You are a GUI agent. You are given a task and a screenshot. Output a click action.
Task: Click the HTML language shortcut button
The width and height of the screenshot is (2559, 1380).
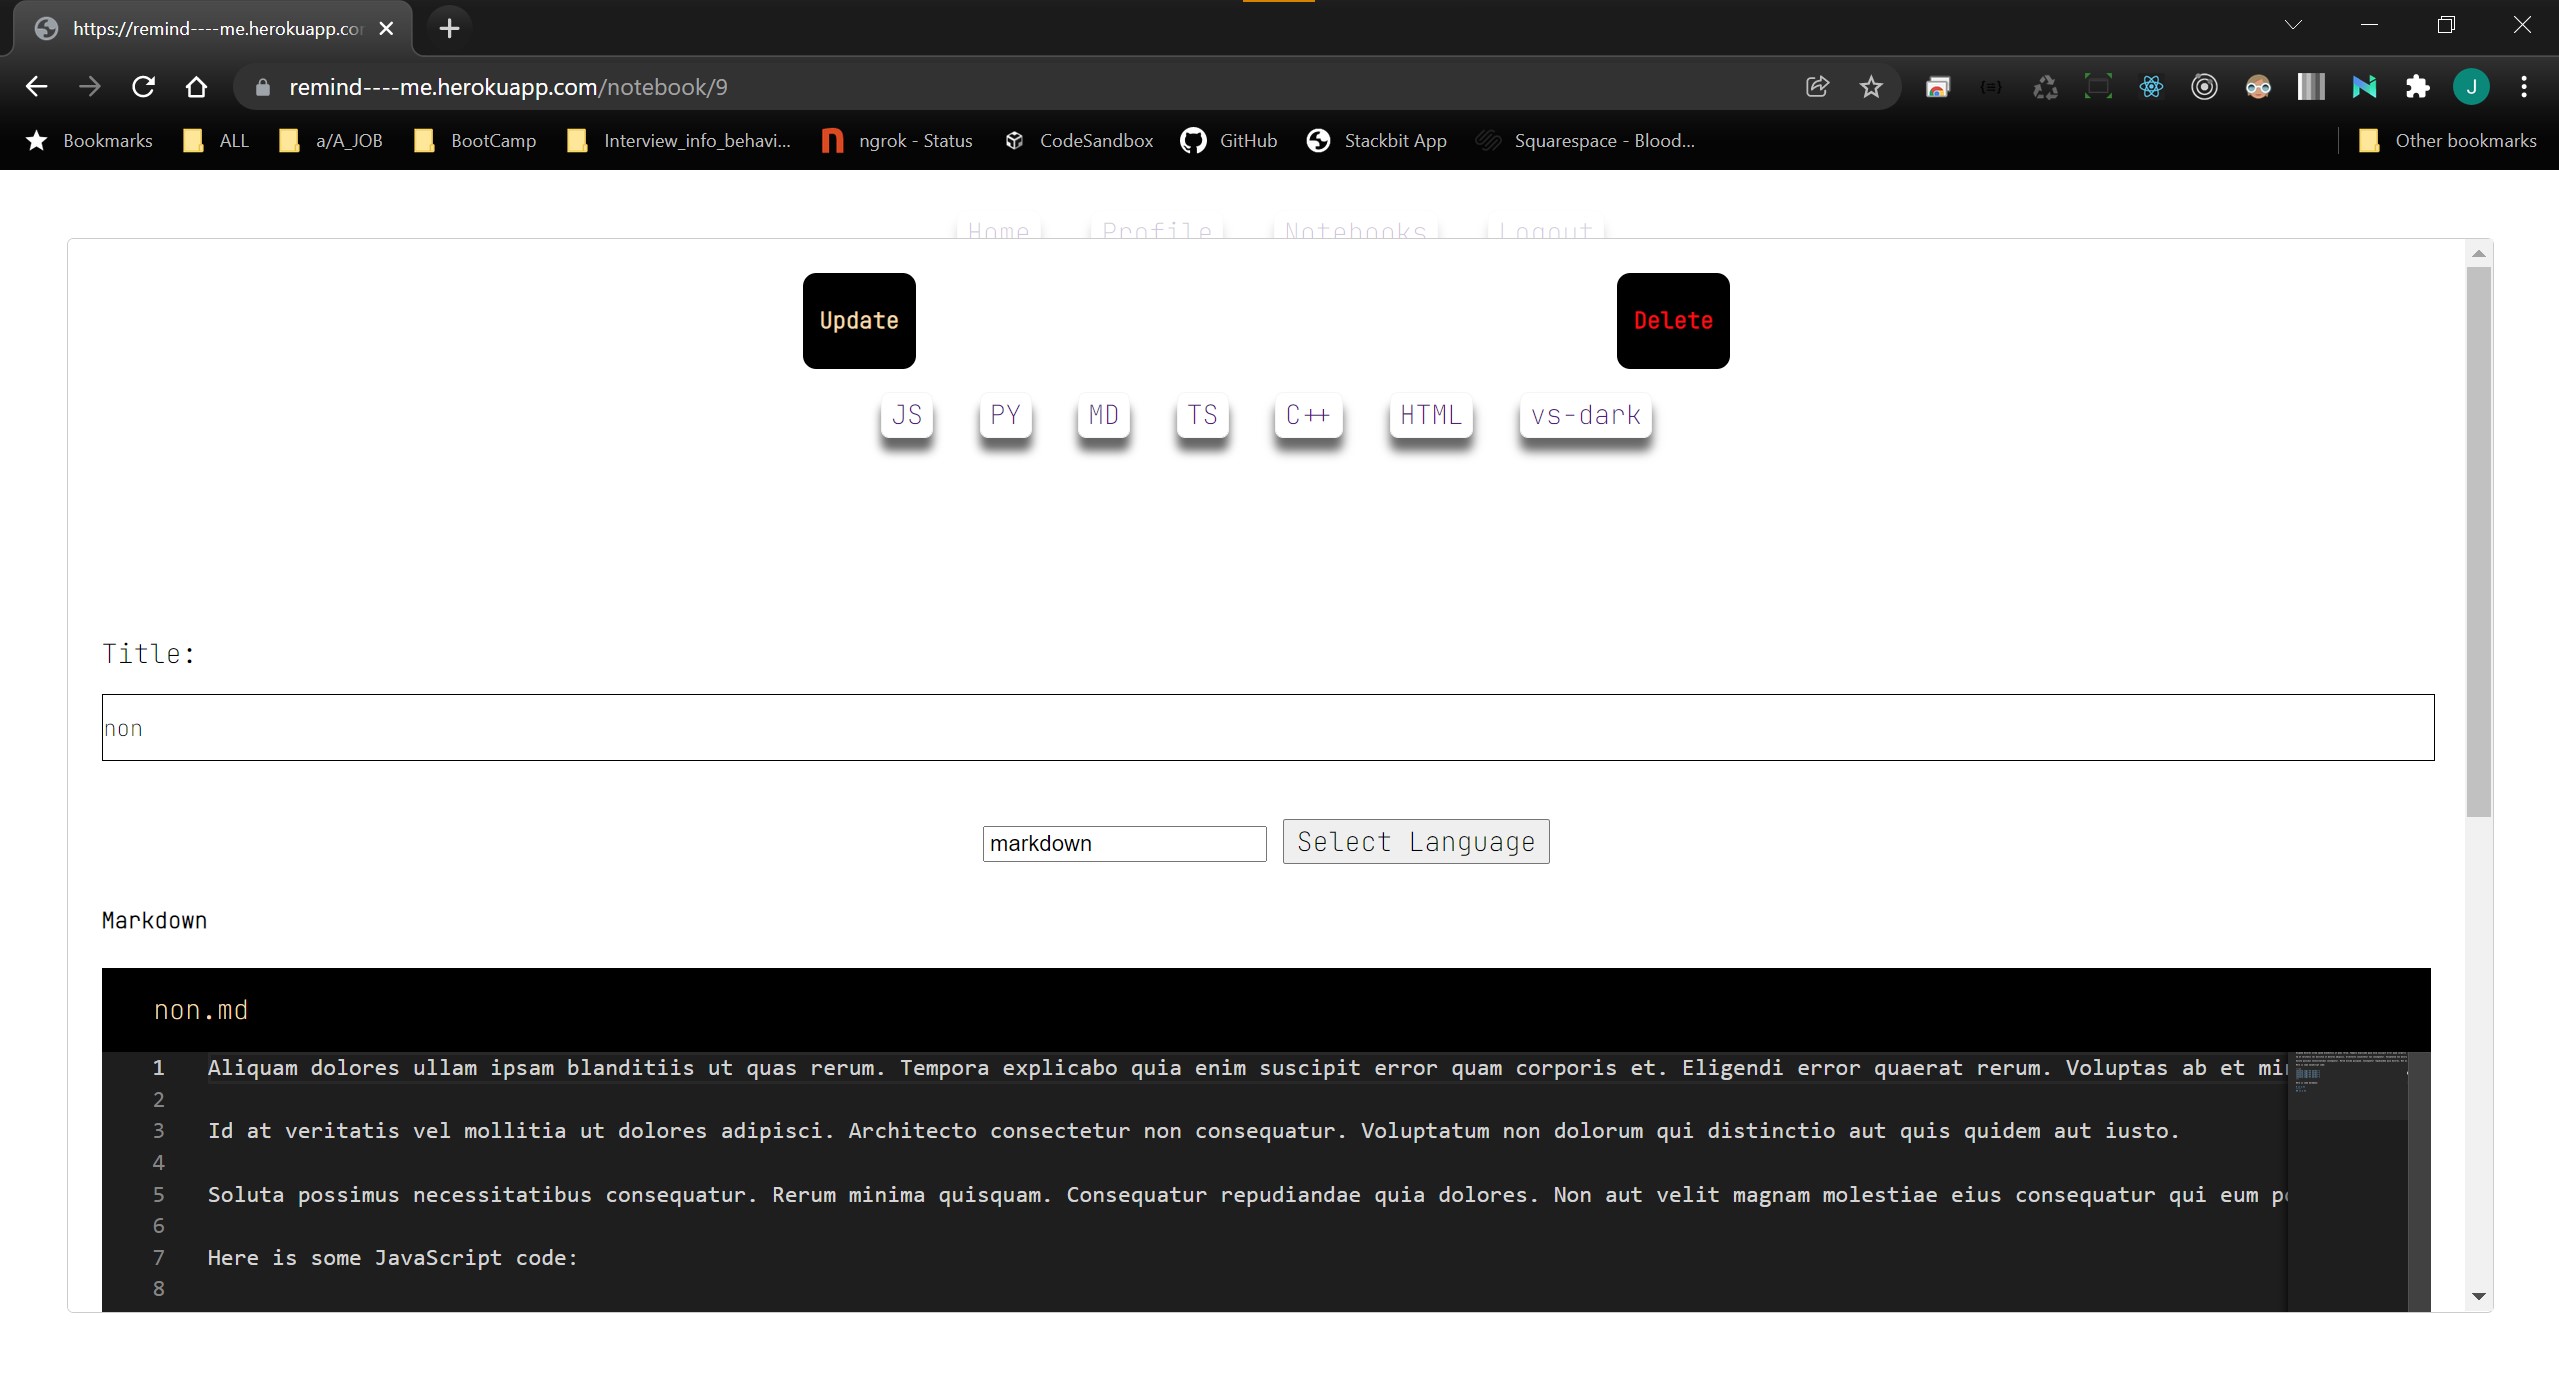pos(1427,413)
